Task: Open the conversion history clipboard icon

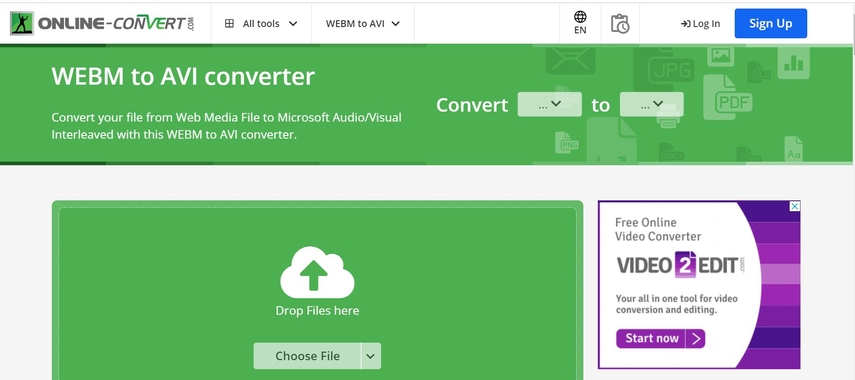Action: point(620,23)
